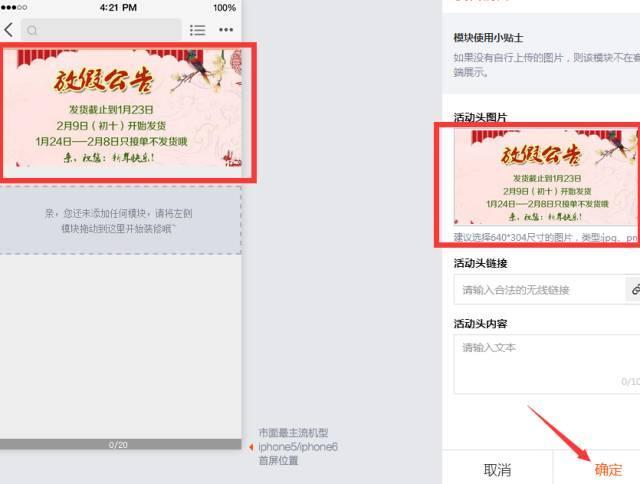Open the three-dot more menu
The image size is (640, 484).
click(226, 30)
